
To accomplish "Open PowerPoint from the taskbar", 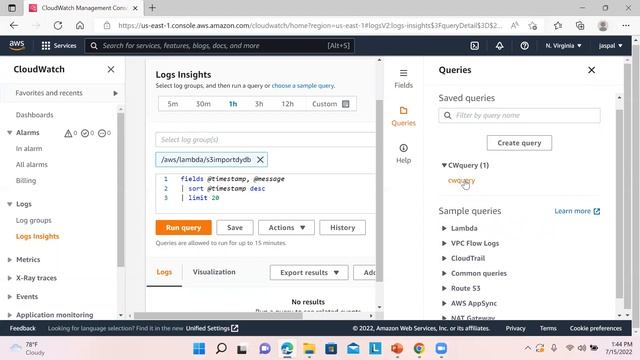I will (397, 349).
